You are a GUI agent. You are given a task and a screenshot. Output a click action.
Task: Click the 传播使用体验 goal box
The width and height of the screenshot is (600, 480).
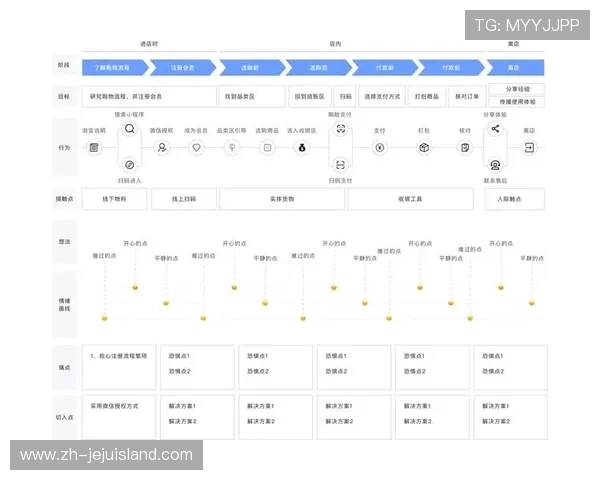tap(517, 102)
